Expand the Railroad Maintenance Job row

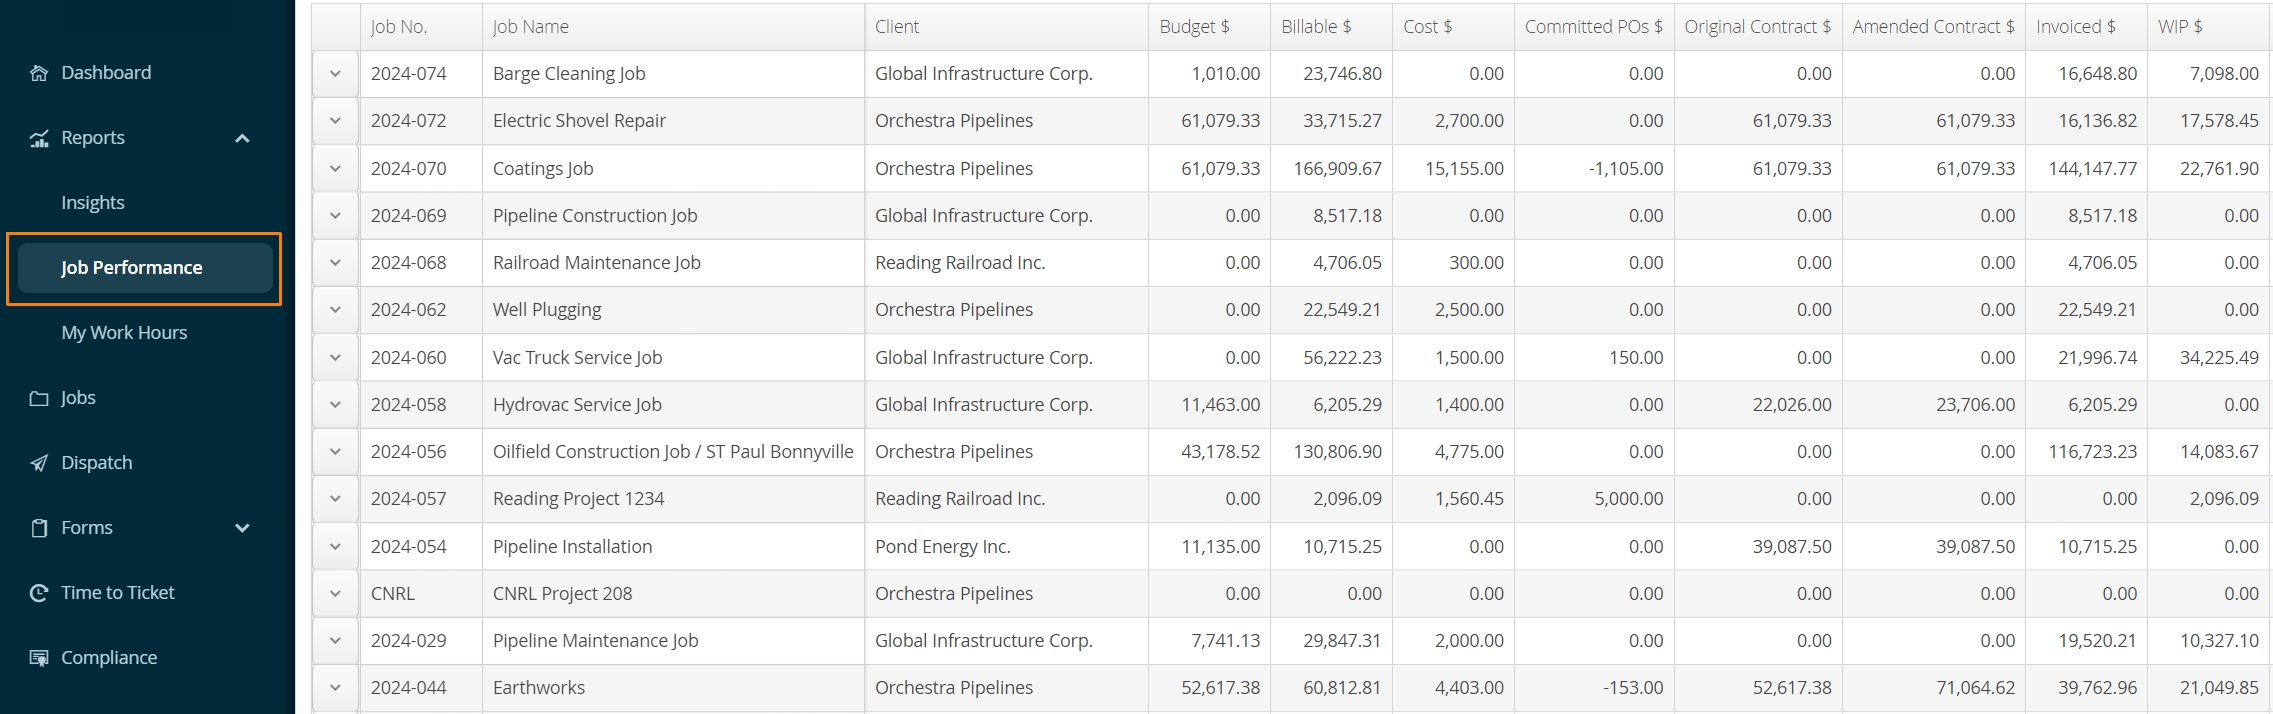point(335,263)
